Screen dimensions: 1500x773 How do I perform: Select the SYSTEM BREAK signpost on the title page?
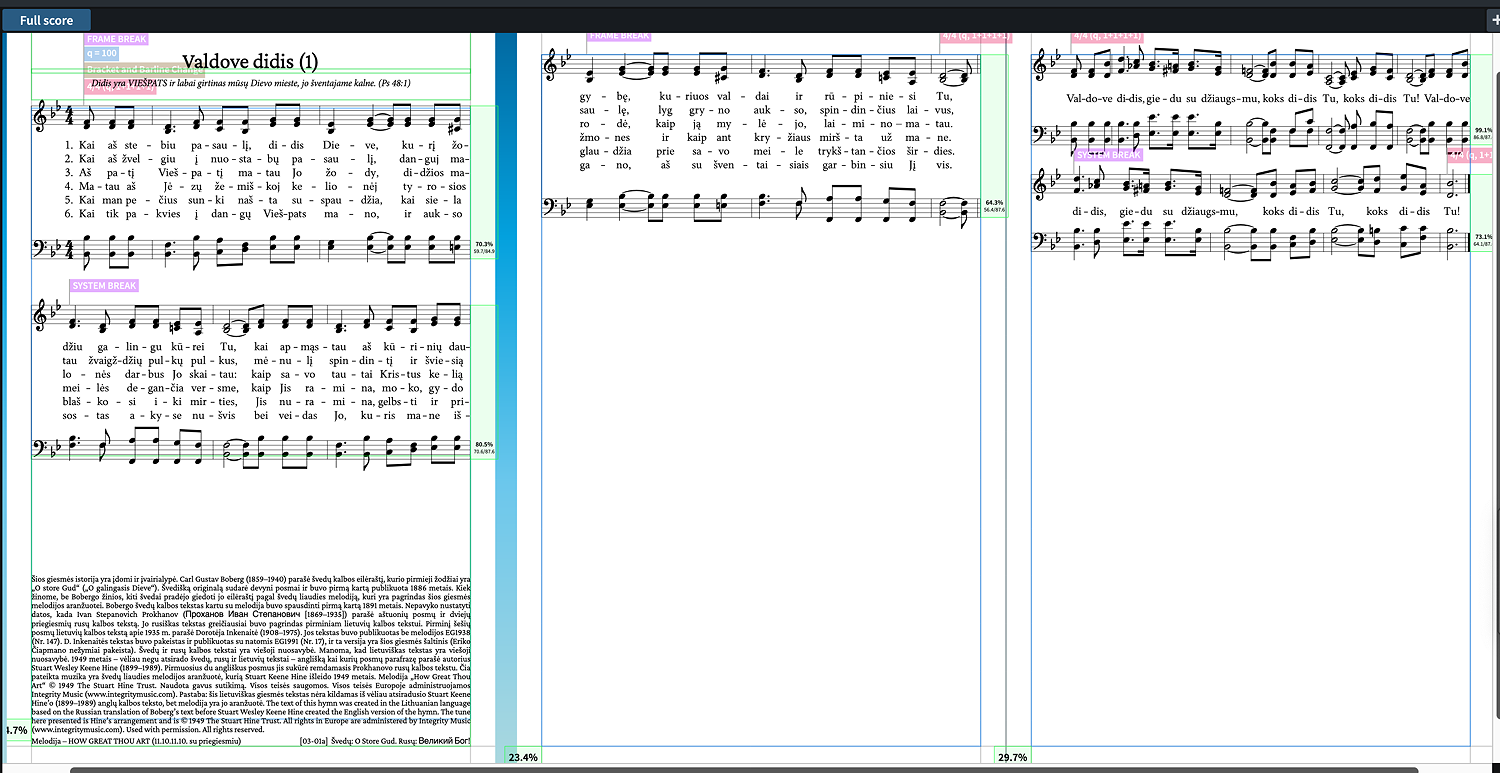coord(104,286)
